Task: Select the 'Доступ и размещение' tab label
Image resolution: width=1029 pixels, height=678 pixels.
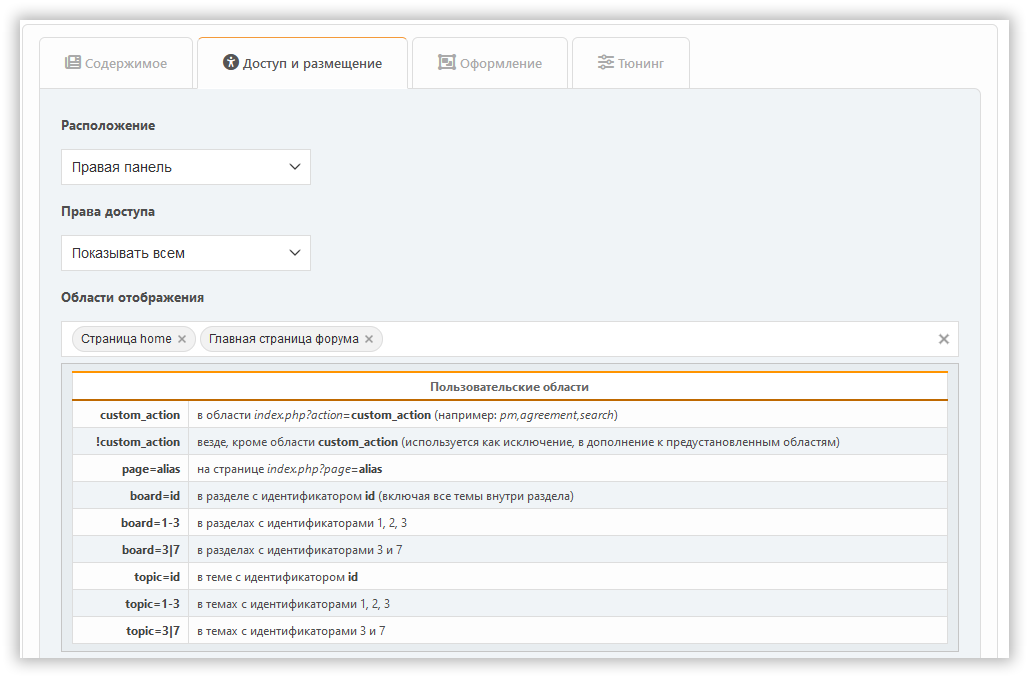Action: click(x=312, y=64)
